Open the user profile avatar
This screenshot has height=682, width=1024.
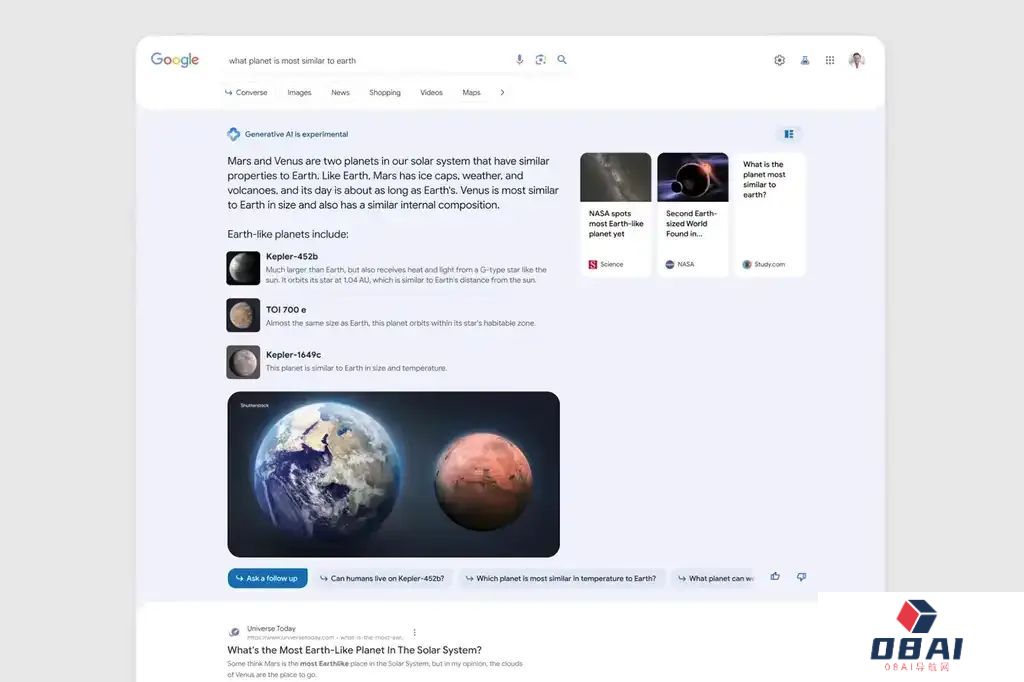coord(856,60)
